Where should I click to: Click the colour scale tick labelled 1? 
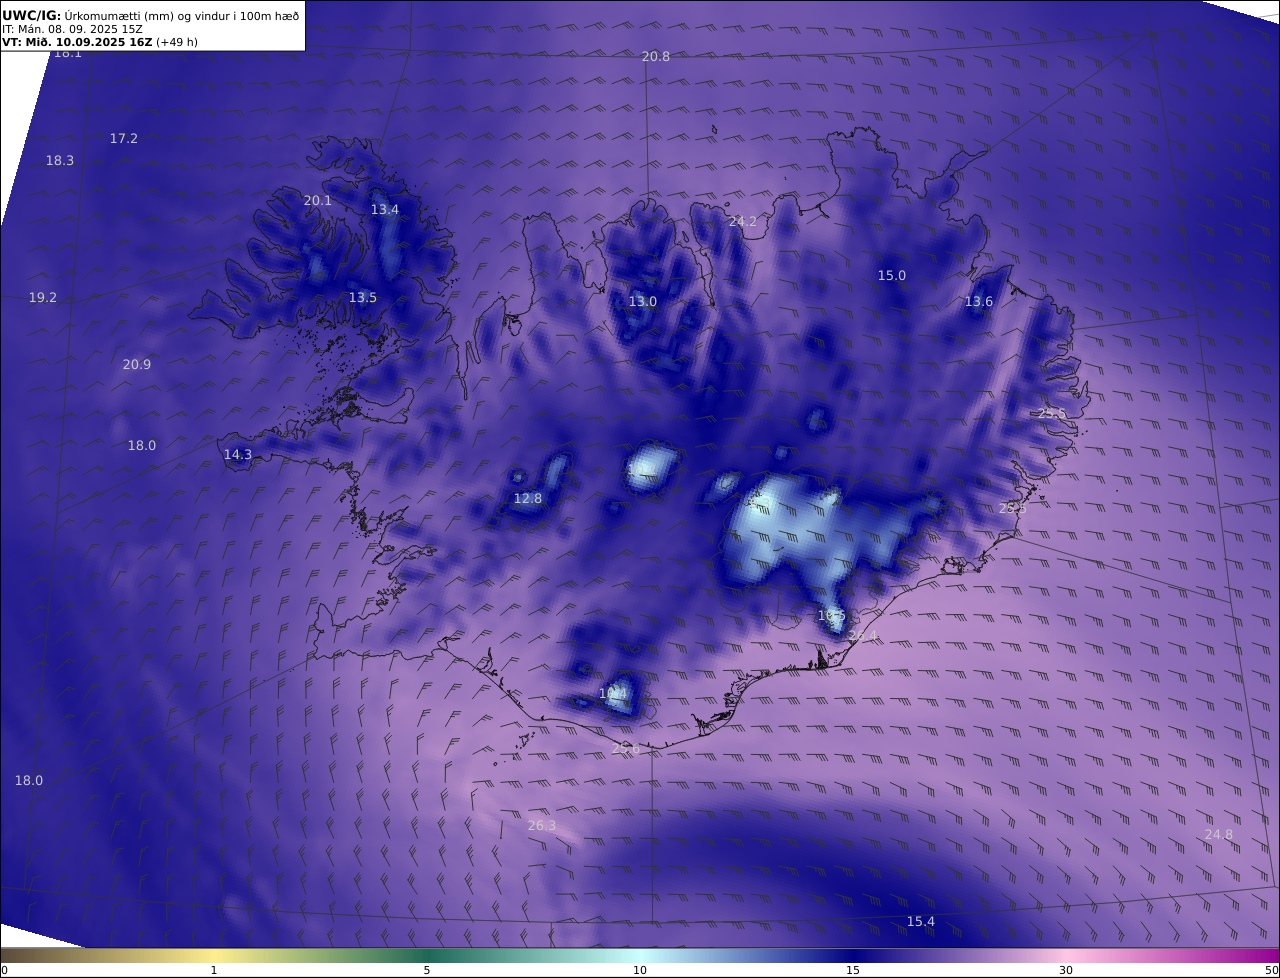pyautogui.click(x=214, y=970)
